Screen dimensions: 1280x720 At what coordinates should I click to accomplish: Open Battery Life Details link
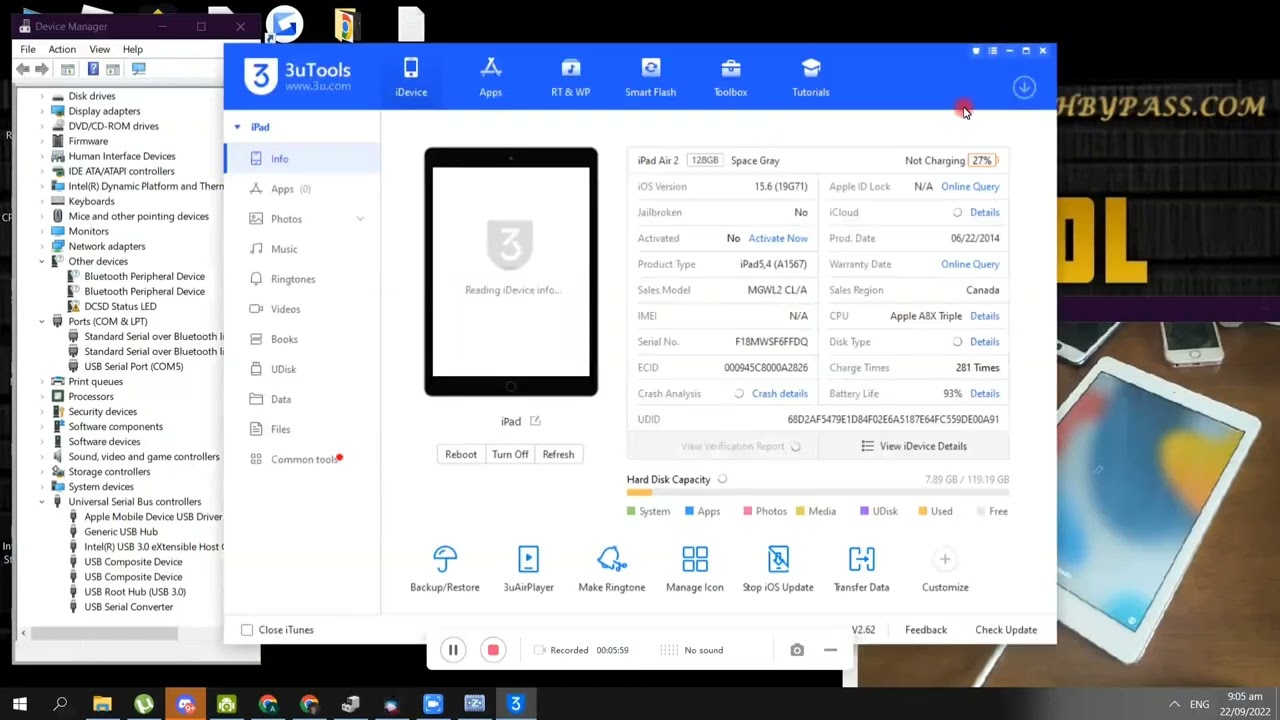pos(984,393)
